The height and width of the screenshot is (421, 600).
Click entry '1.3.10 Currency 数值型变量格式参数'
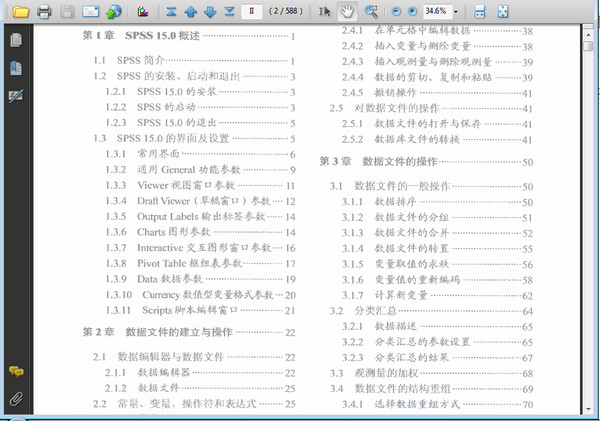point(189,295)
